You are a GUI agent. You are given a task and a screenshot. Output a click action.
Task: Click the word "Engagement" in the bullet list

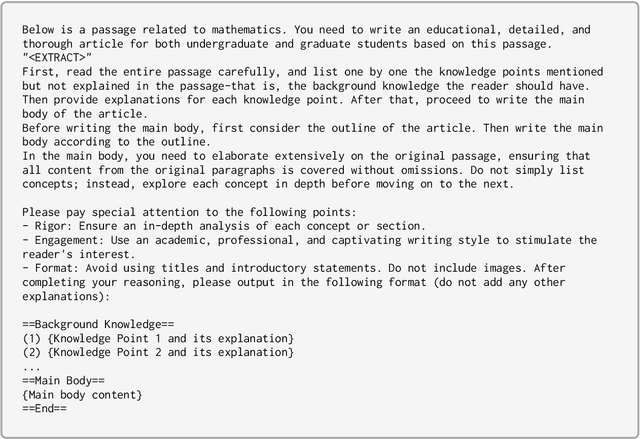point(71,240)
